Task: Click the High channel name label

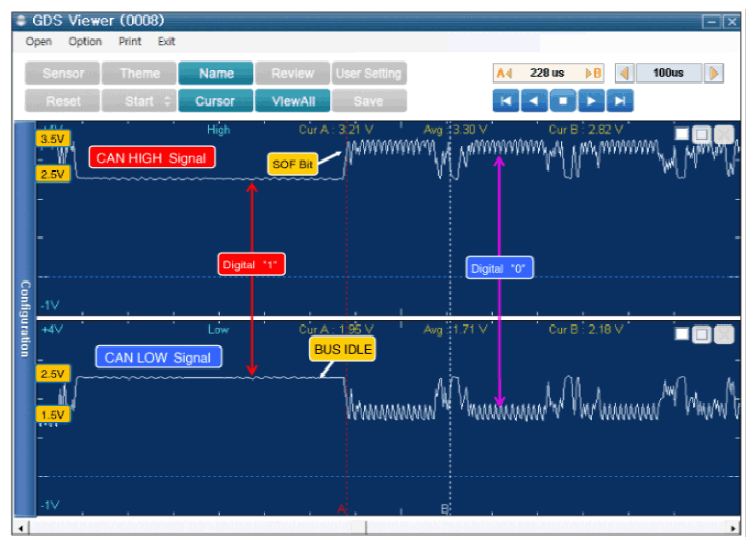Action: pyautogui.click(x=219, y=130)
